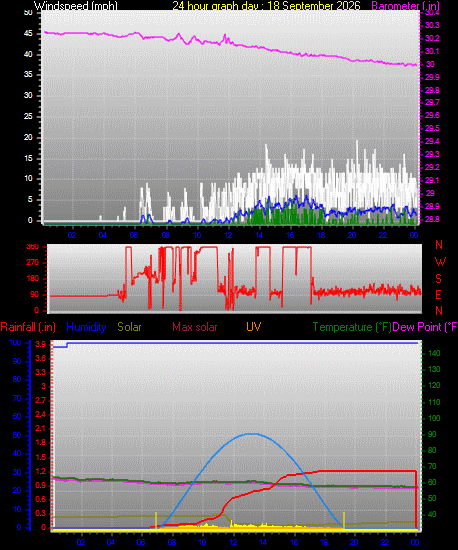Click 29.9 on the barometer axis
The width and height of the screenshot is (458, 550).
[432, 77]
